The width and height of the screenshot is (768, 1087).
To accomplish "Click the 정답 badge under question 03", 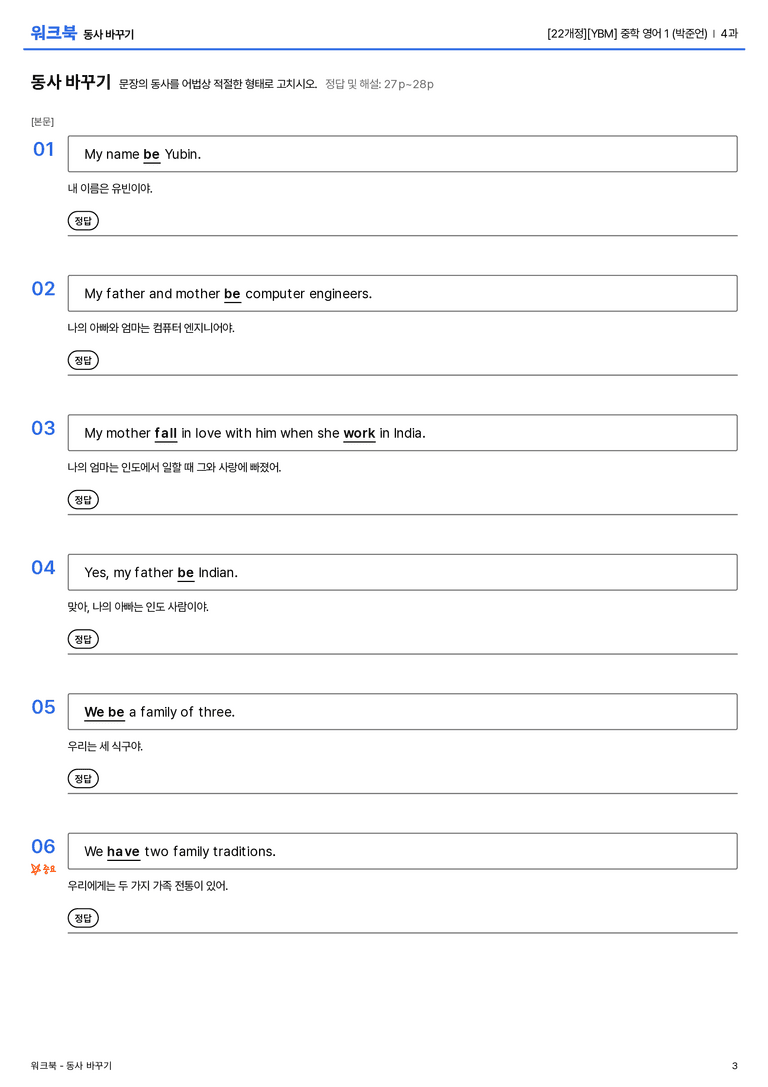I will point(83,499).
